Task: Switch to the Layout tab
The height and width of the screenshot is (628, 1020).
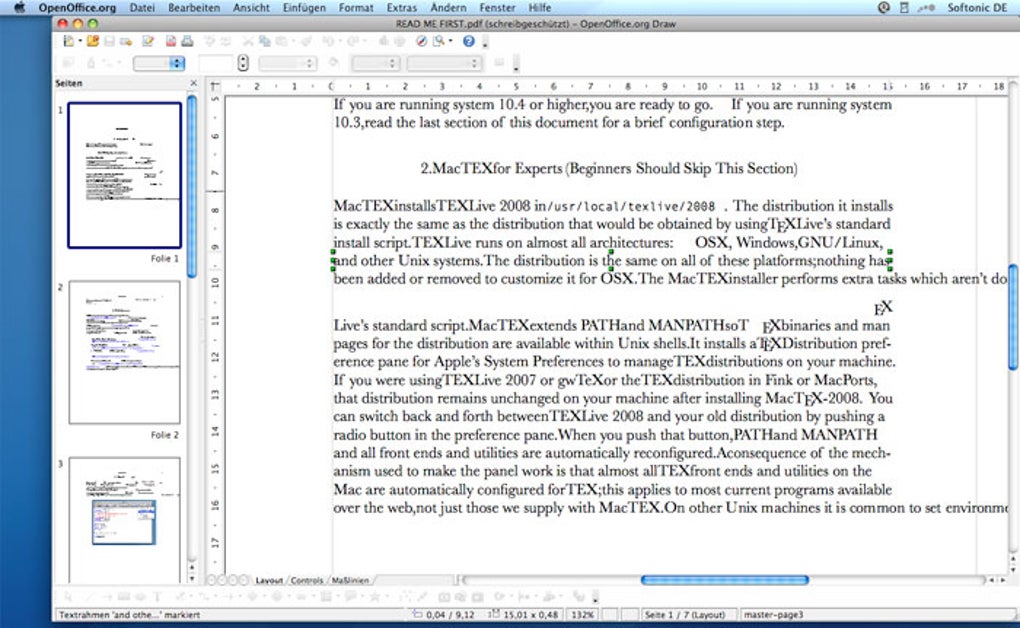Action: pyautogui.click(x=269, y=580)
